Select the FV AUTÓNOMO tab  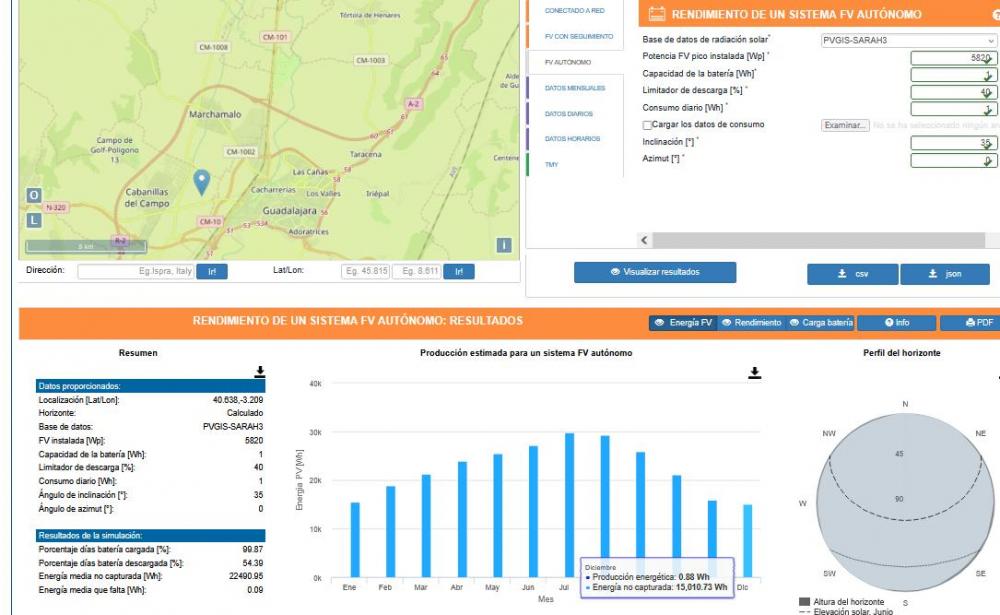click(x=568, y=62)
